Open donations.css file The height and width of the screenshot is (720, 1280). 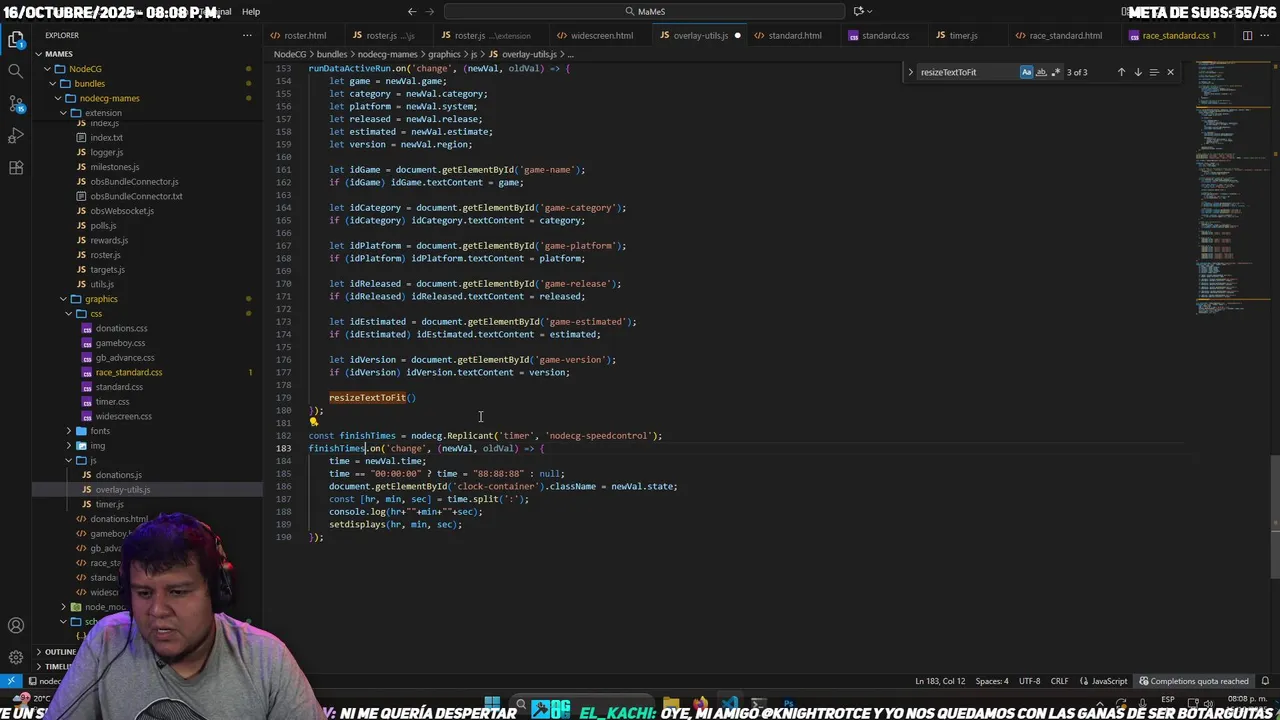click(121, 328)
